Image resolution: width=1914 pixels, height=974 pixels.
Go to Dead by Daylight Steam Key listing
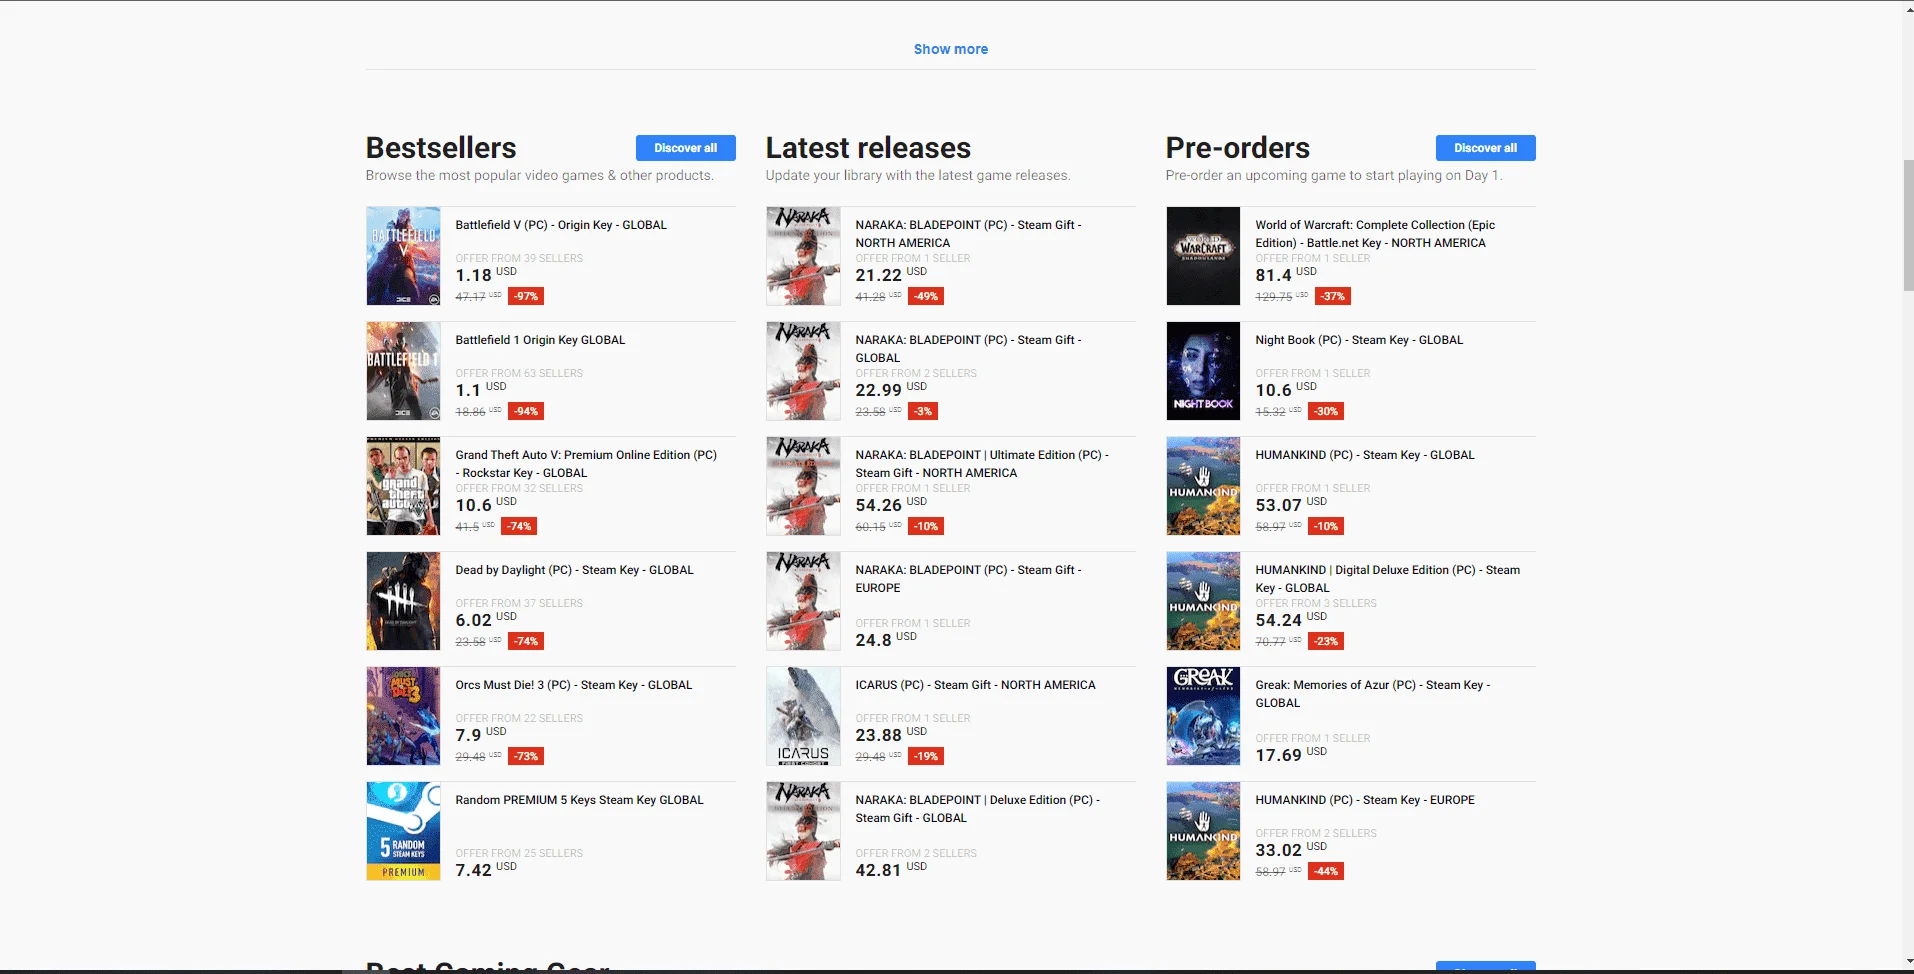(574, 570)
